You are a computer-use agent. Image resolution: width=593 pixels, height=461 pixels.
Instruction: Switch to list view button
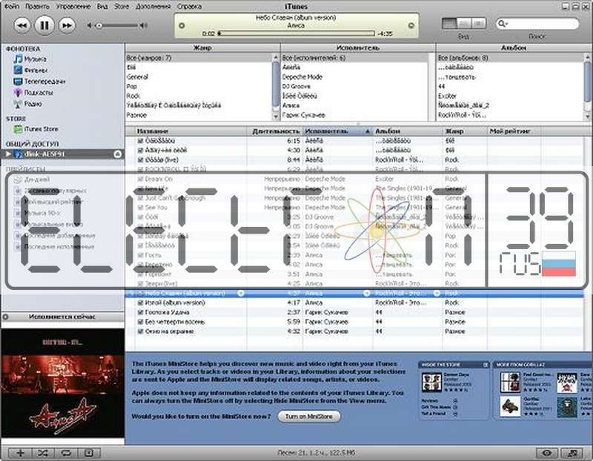click(x=449, y=23)
